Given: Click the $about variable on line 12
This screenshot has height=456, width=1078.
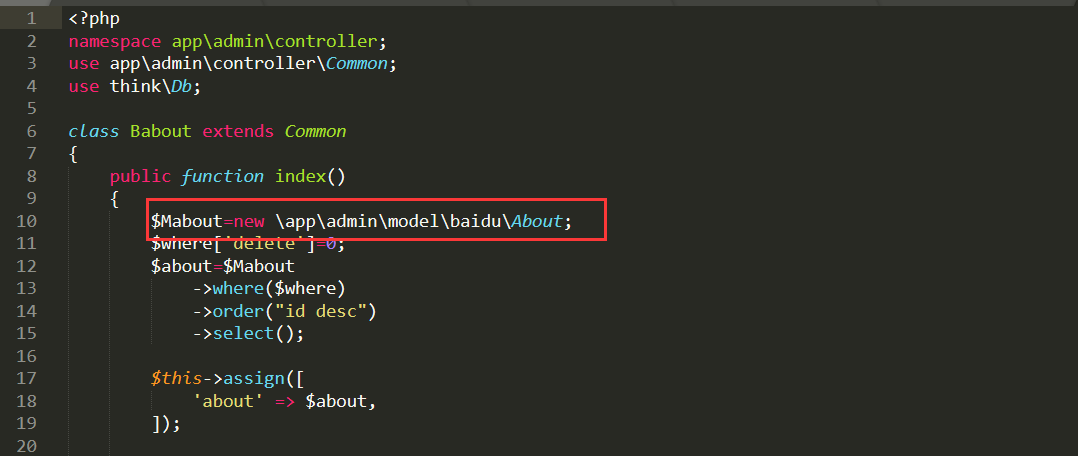Looking at the screenshot, I should coord(182,265).
